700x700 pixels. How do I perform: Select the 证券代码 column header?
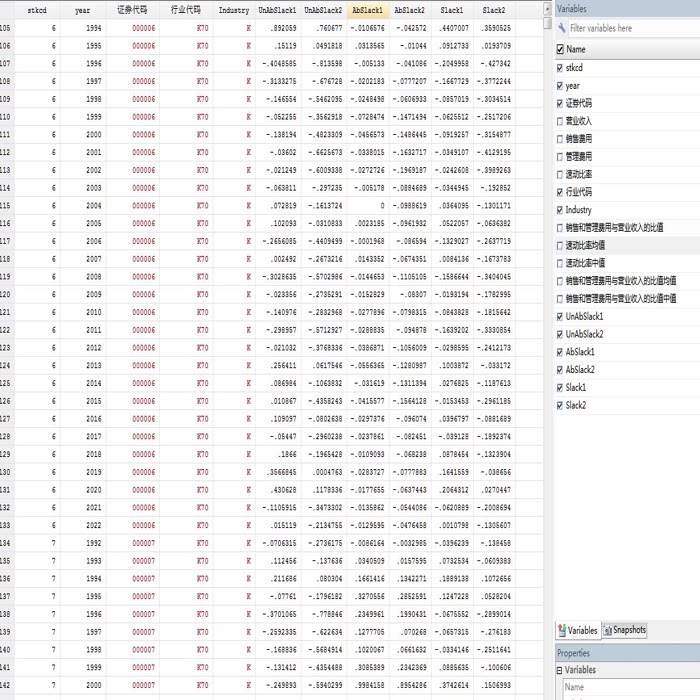click(133, 10)
